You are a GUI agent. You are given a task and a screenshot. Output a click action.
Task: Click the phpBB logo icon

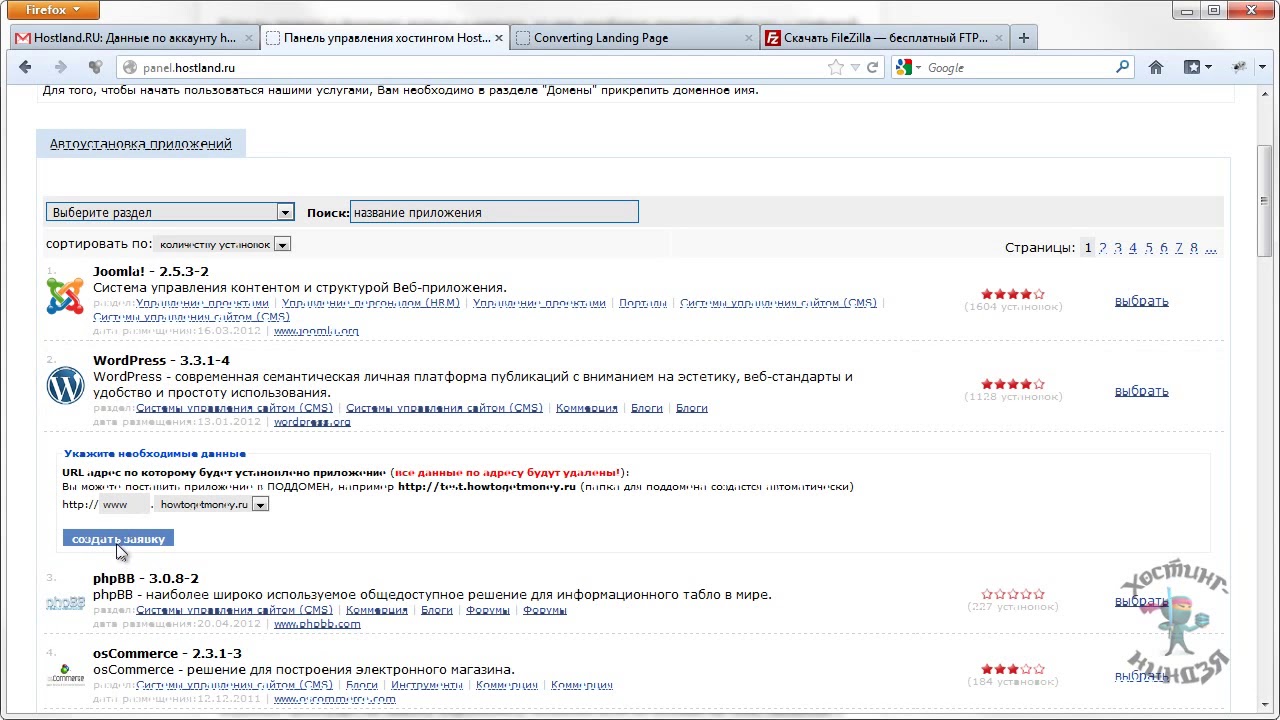[x=65, y=603]
